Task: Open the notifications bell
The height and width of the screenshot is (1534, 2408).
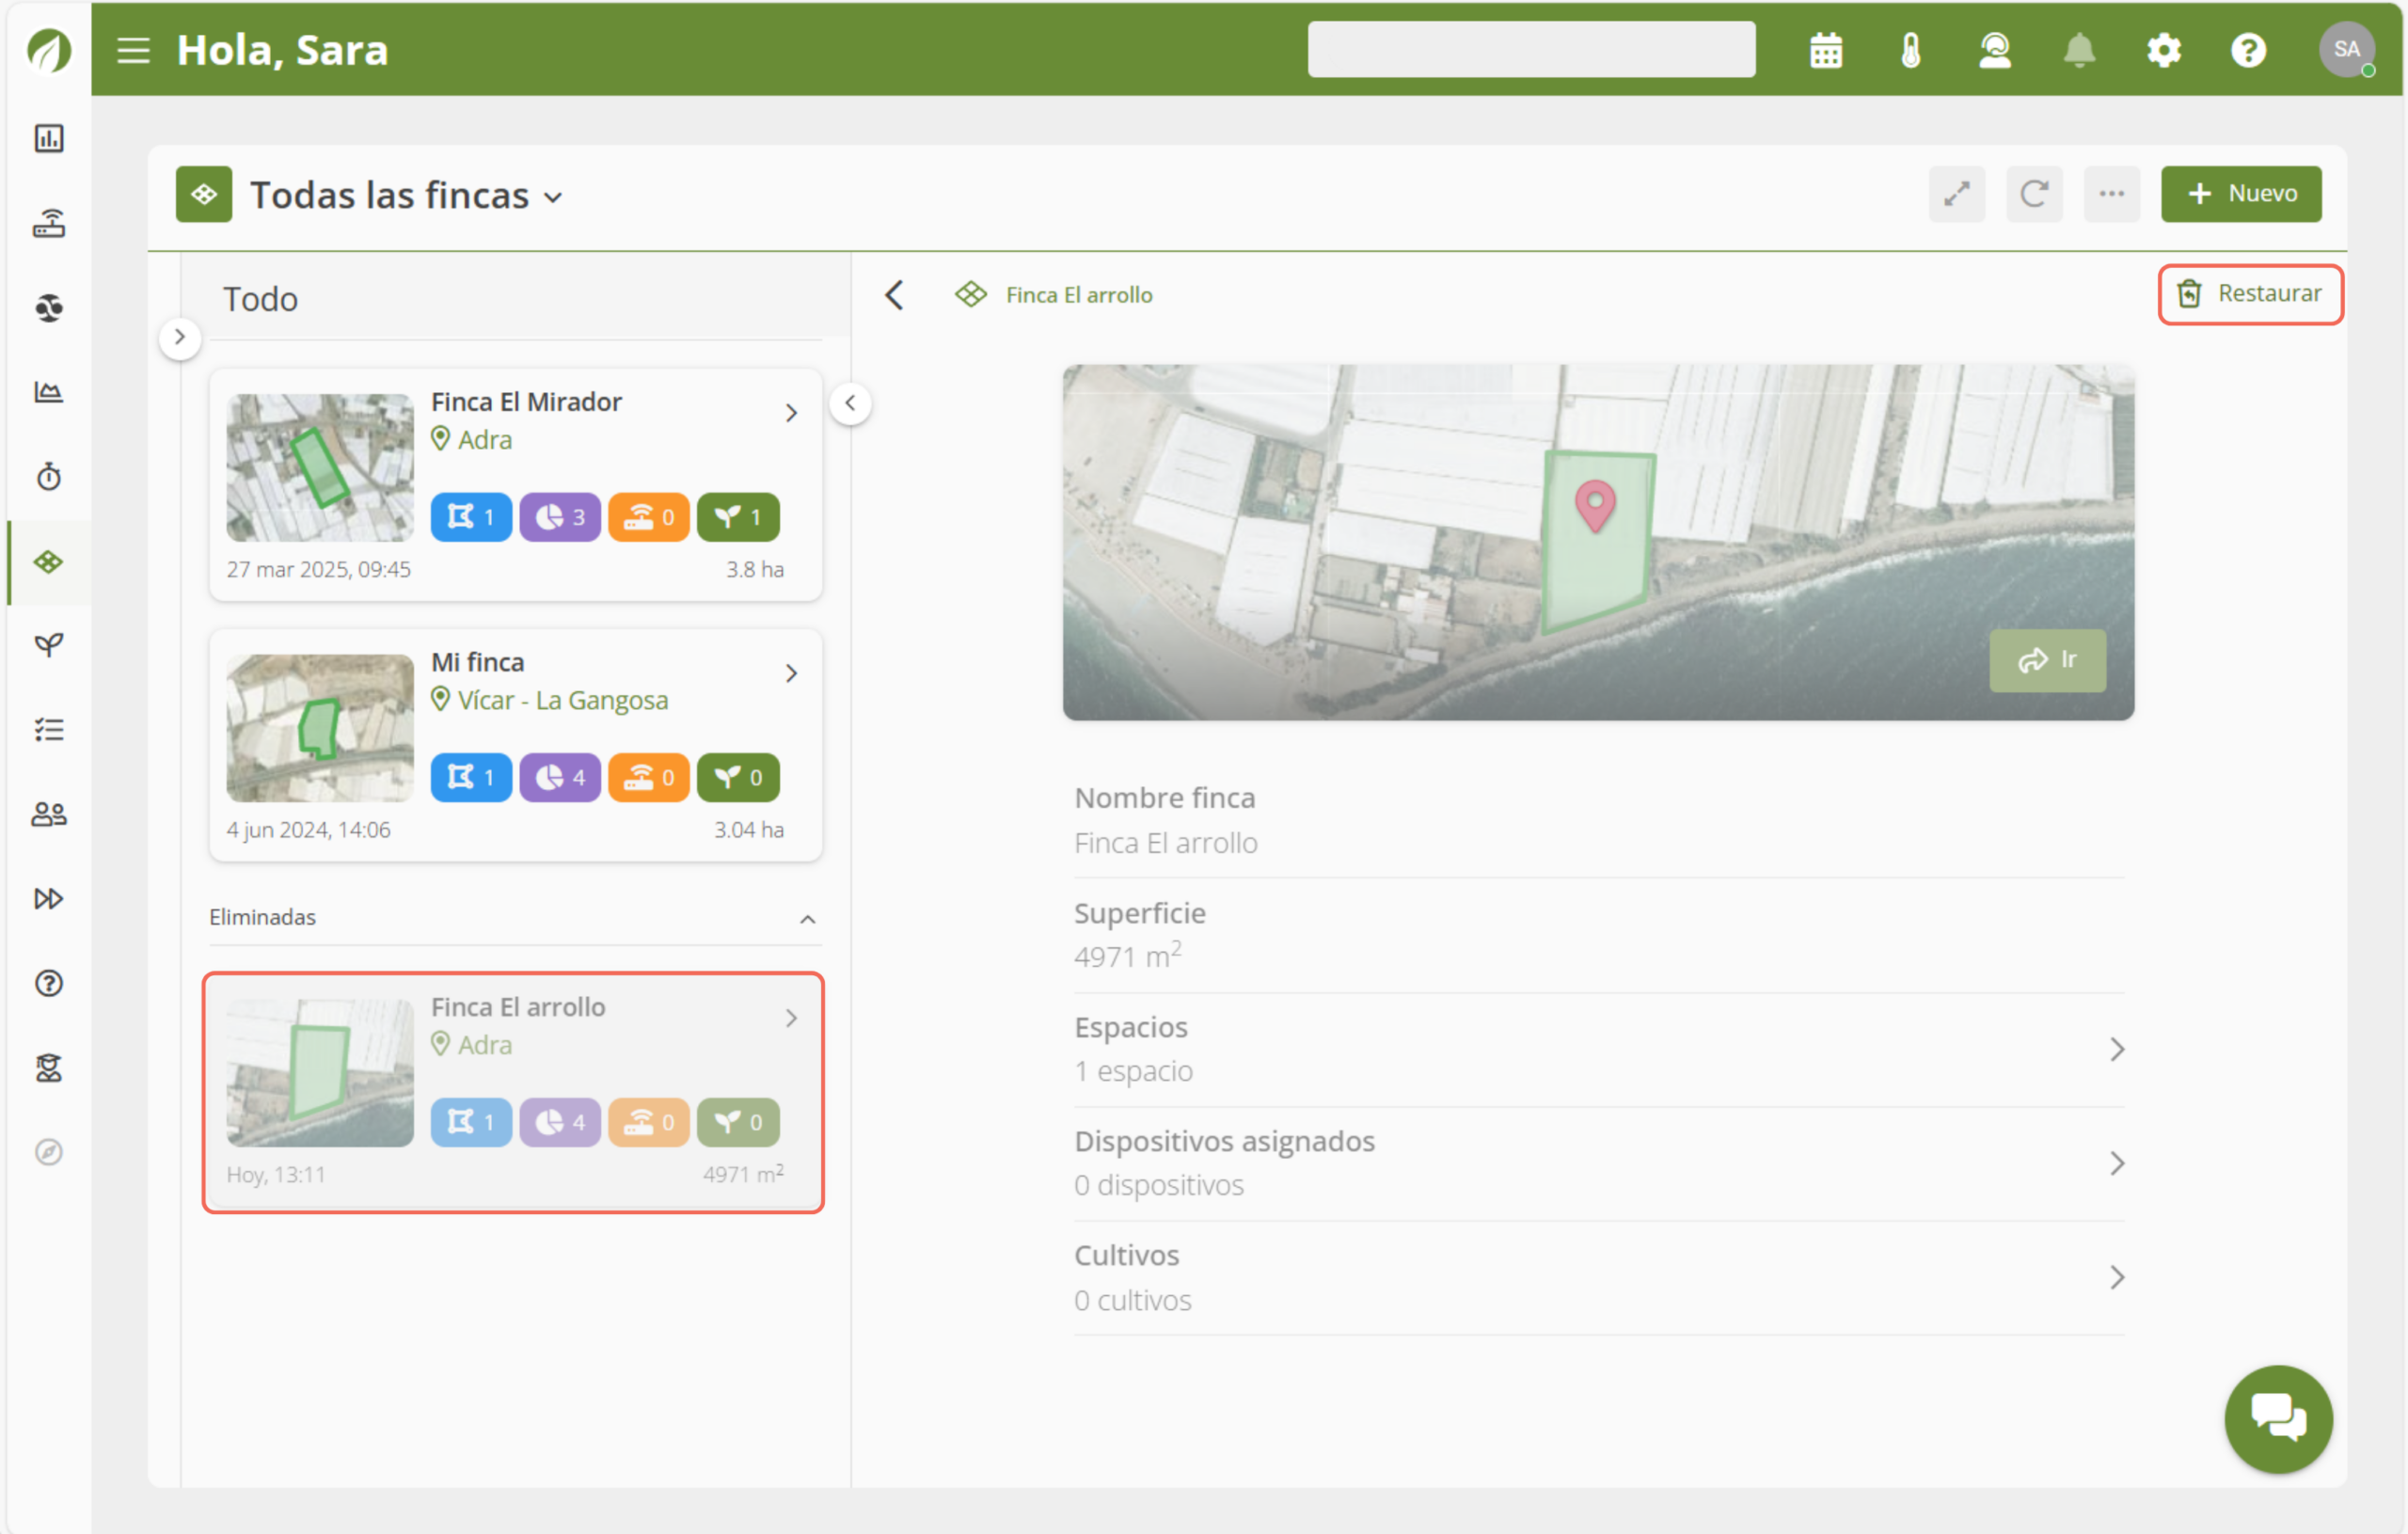Action: tap(2079, 50)
